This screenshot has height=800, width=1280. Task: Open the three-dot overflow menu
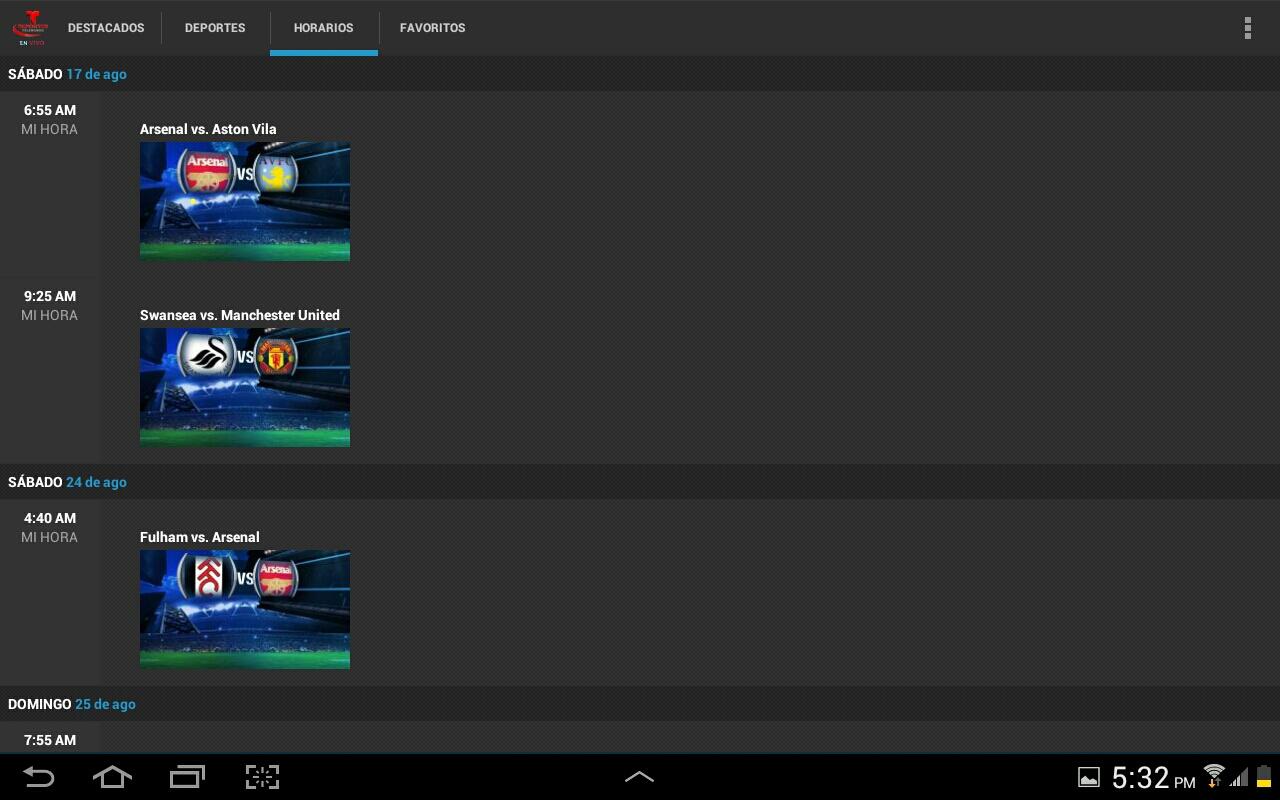1247,28
